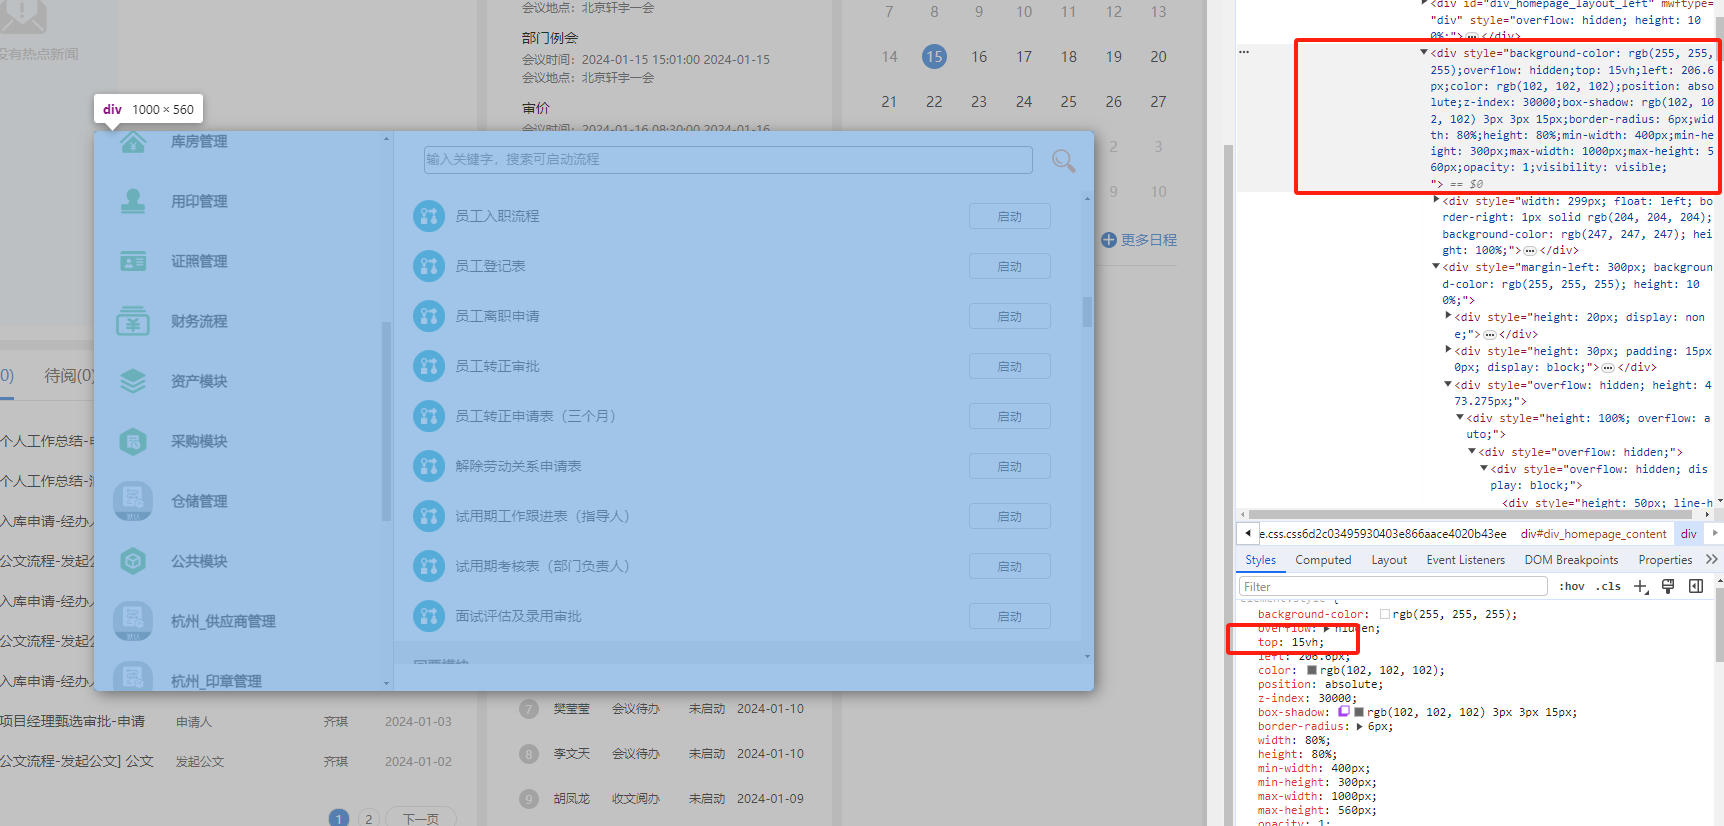Click the workflow icon beside 试用期考核表

click(429, 566)
